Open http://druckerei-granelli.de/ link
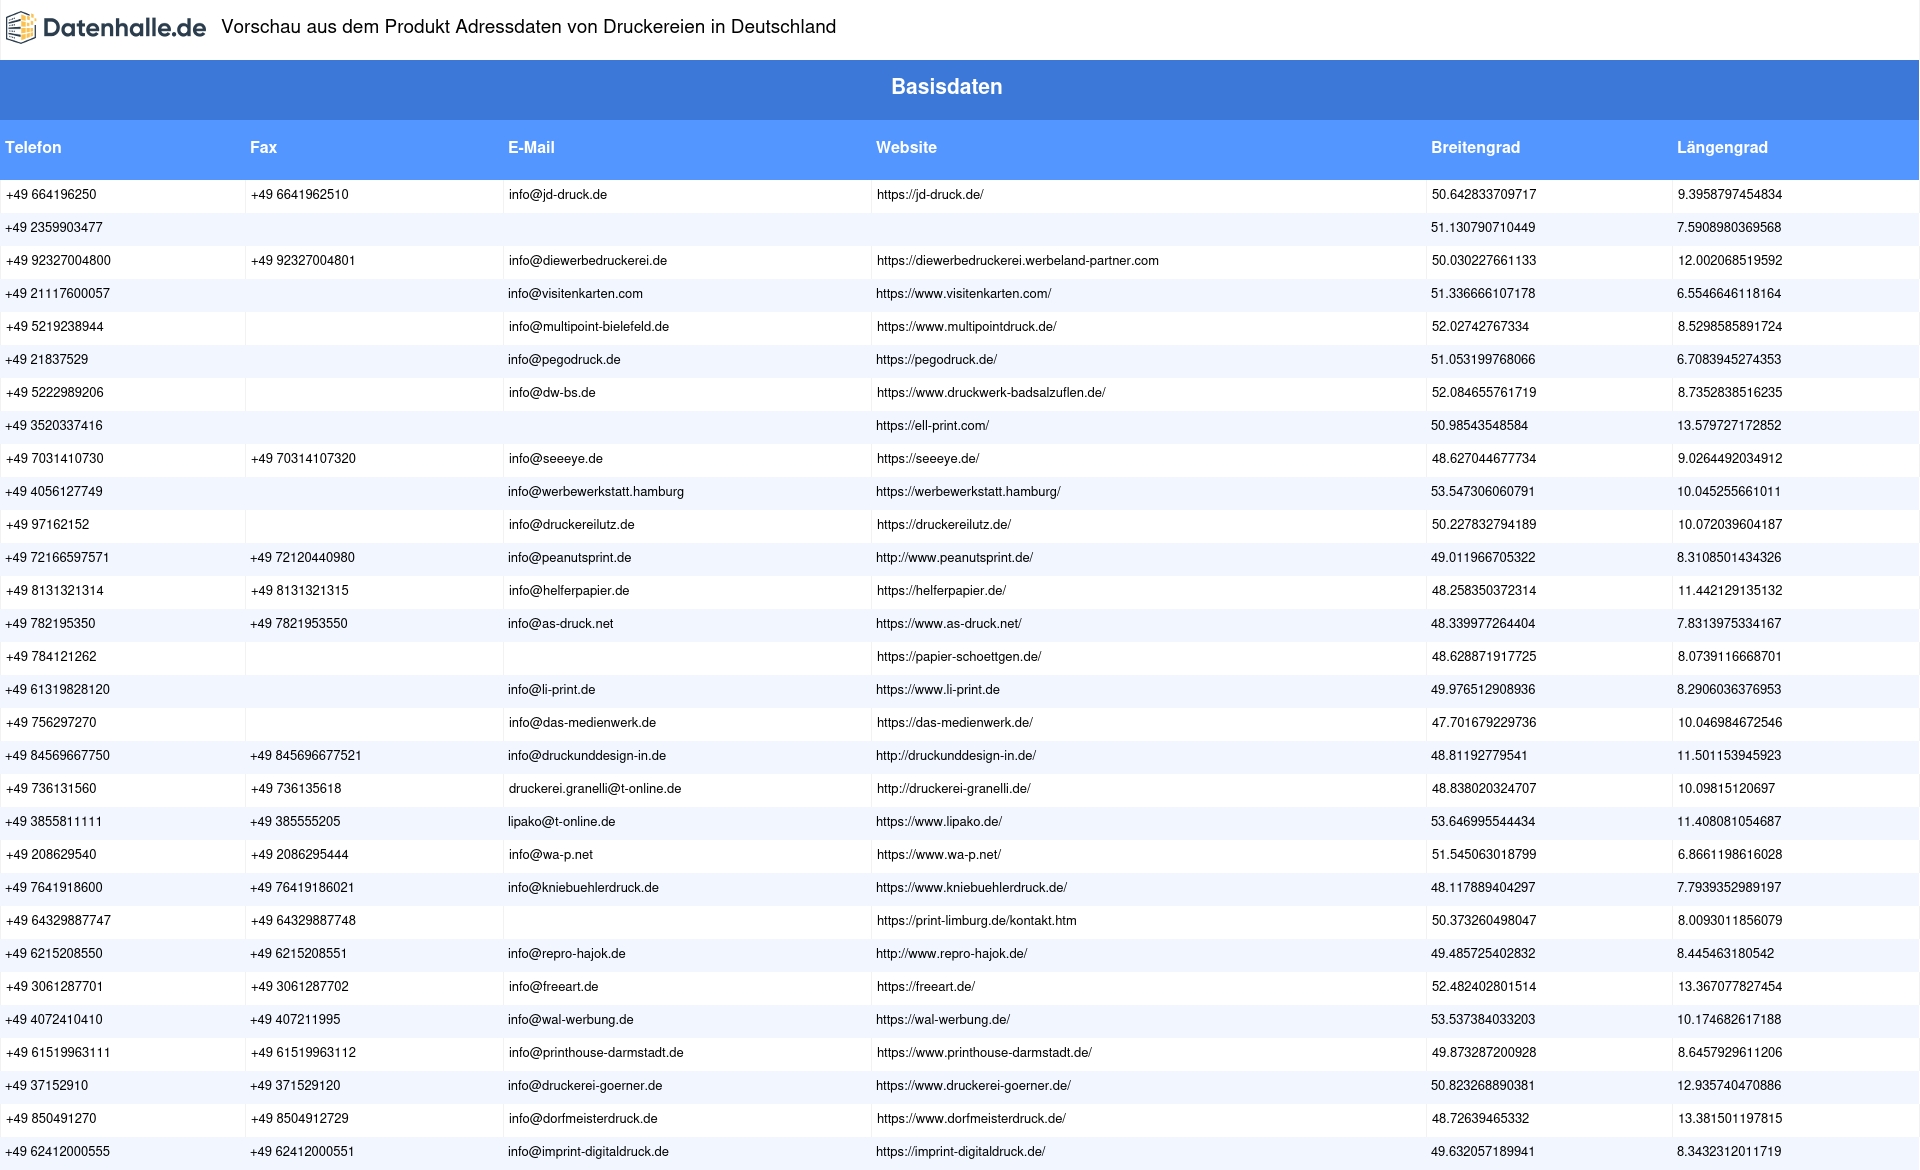Screen dimensions: 1920x1170 coord(954,789)
